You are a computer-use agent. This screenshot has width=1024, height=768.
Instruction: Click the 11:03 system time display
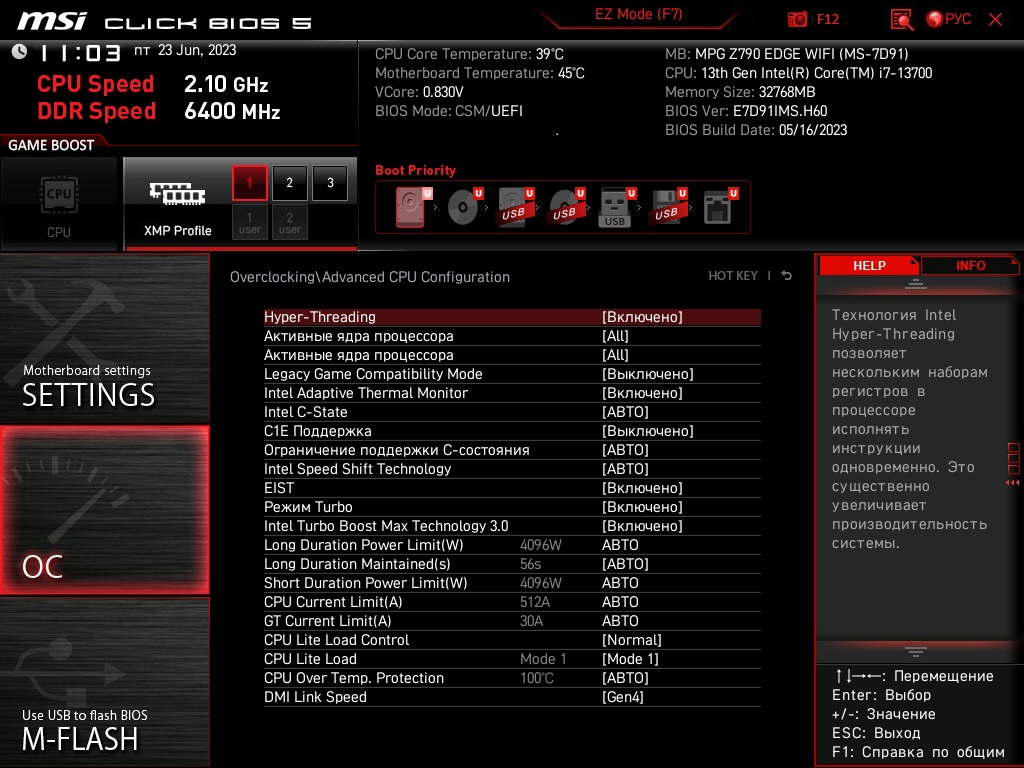pos(80,53)
